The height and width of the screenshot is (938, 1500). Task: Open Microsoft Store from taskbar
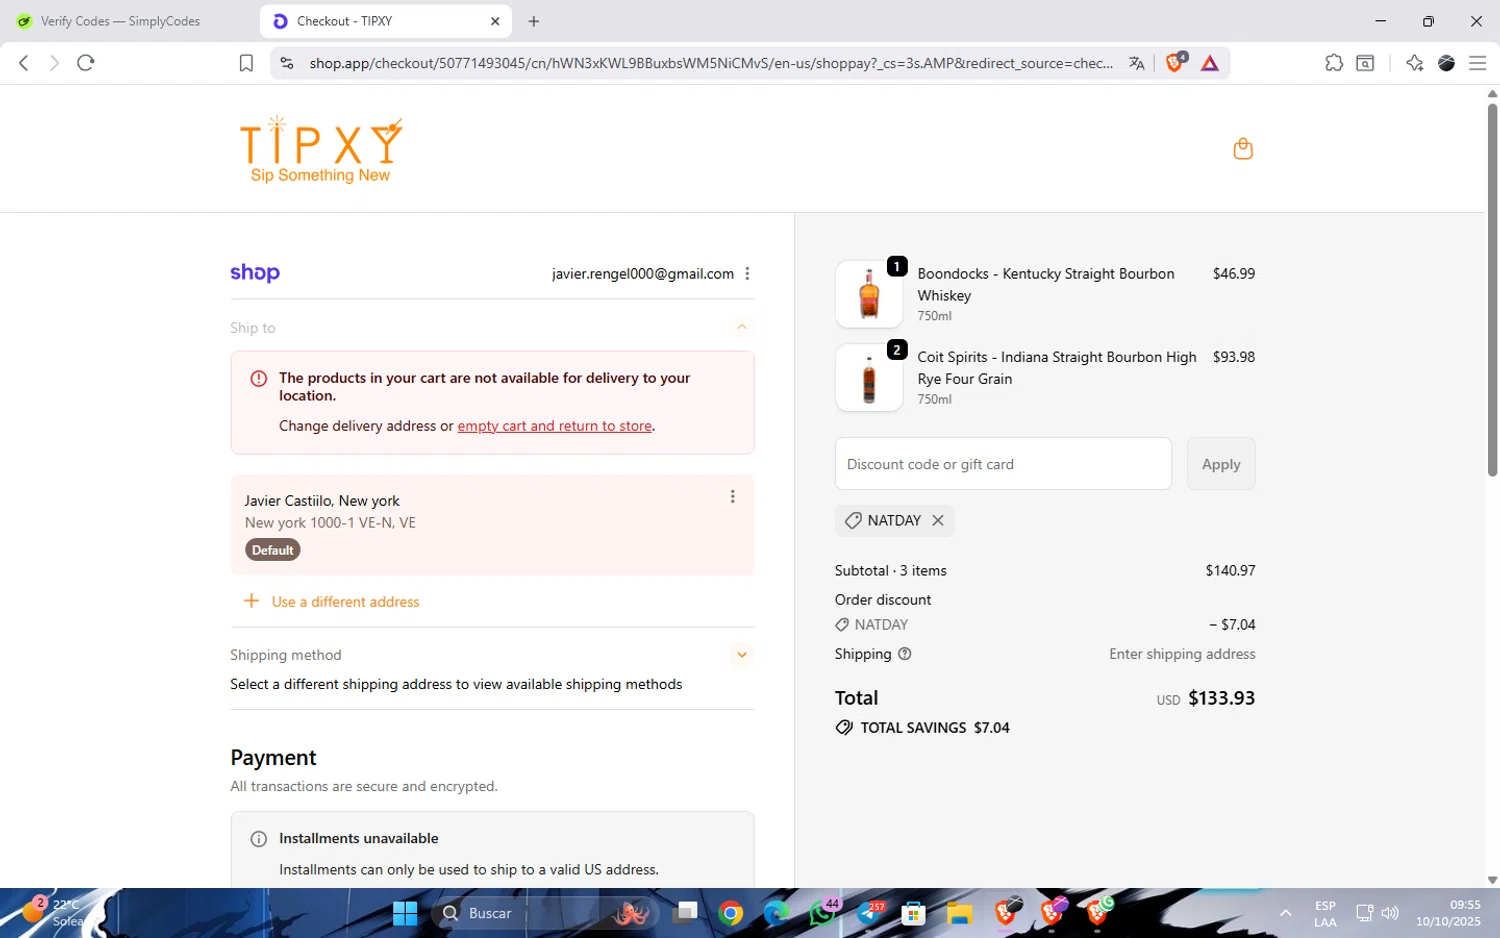[x=913, y=913]
